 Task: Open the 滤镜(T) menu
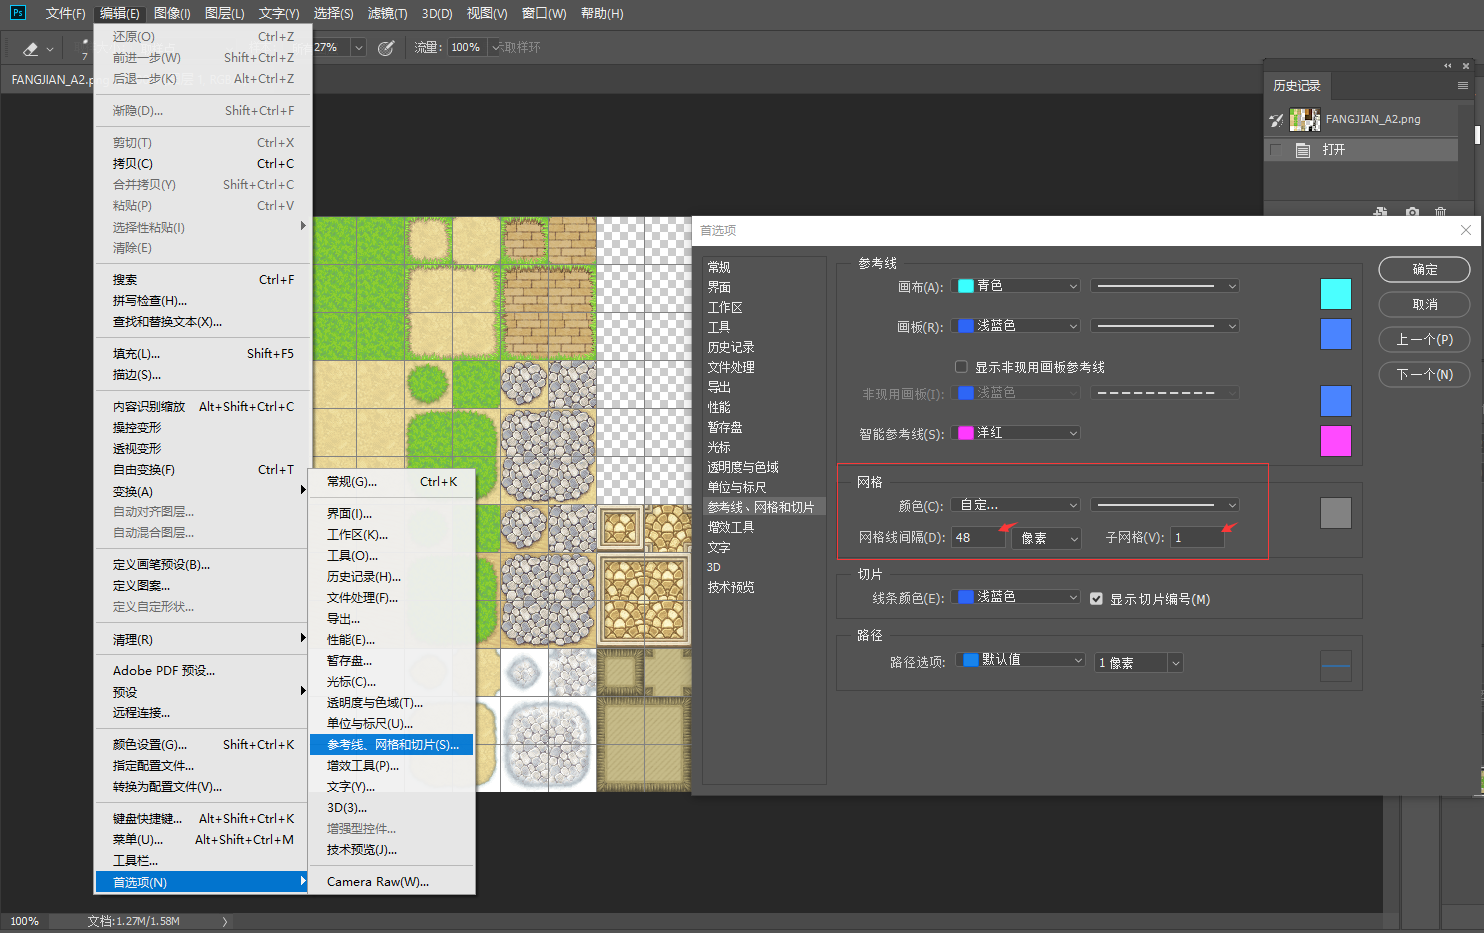[x=388, y=13]
